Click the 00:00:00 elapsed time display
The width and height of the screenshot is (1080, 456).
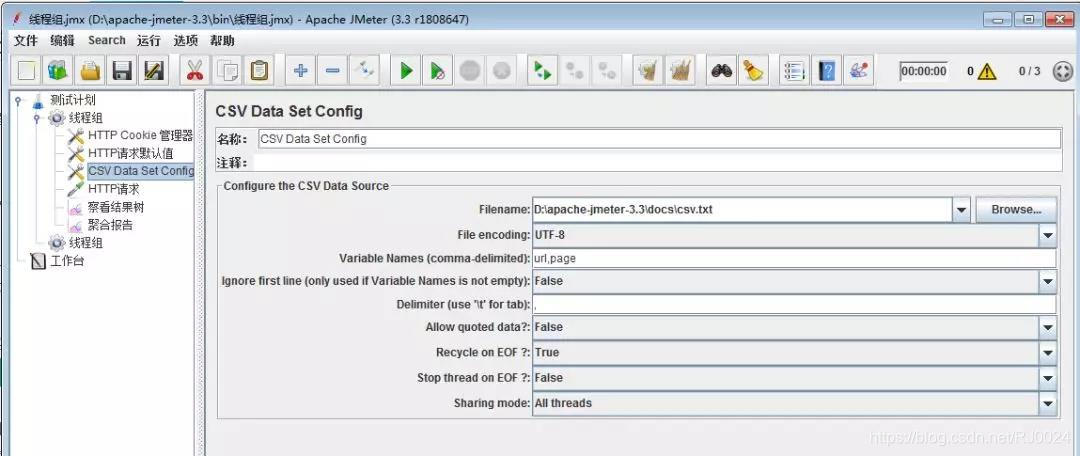pos(924,71)
